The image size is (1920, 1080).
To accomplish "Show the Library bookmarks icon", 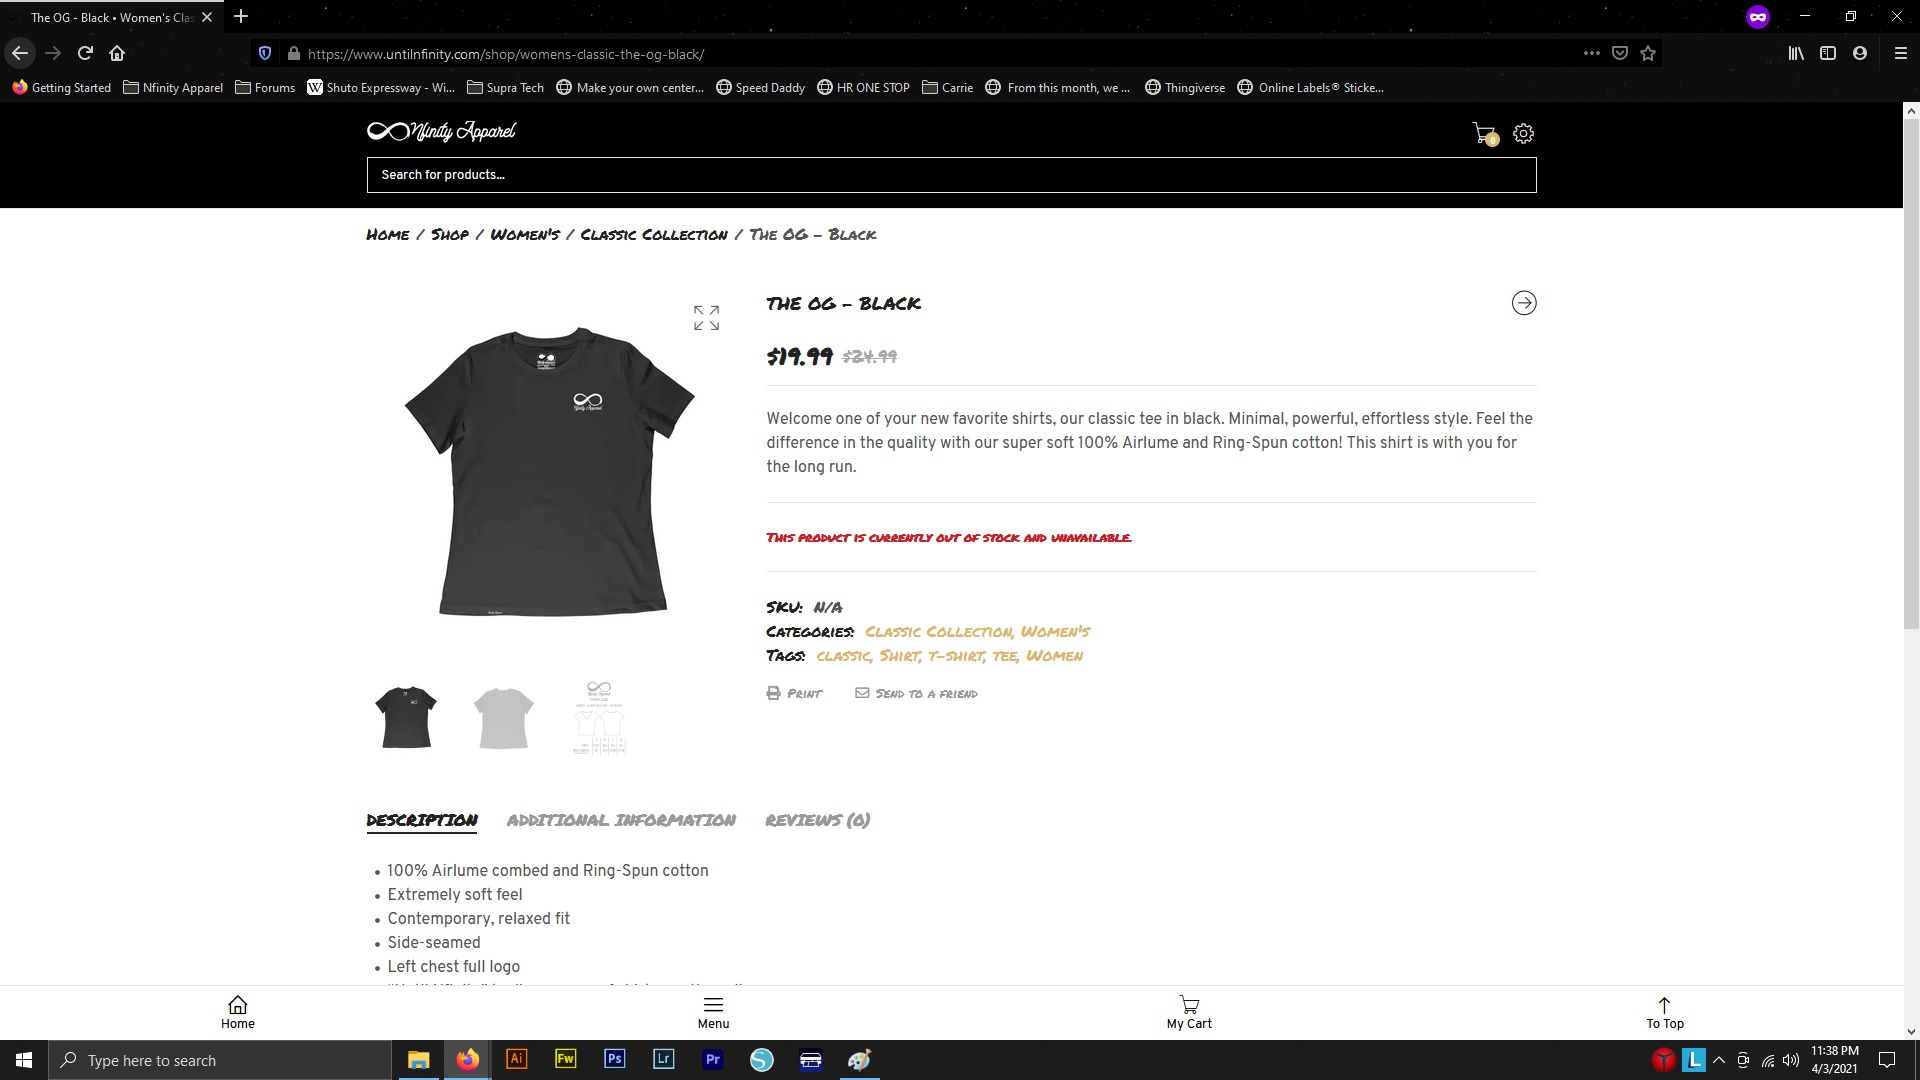I will pos(1796,53).
